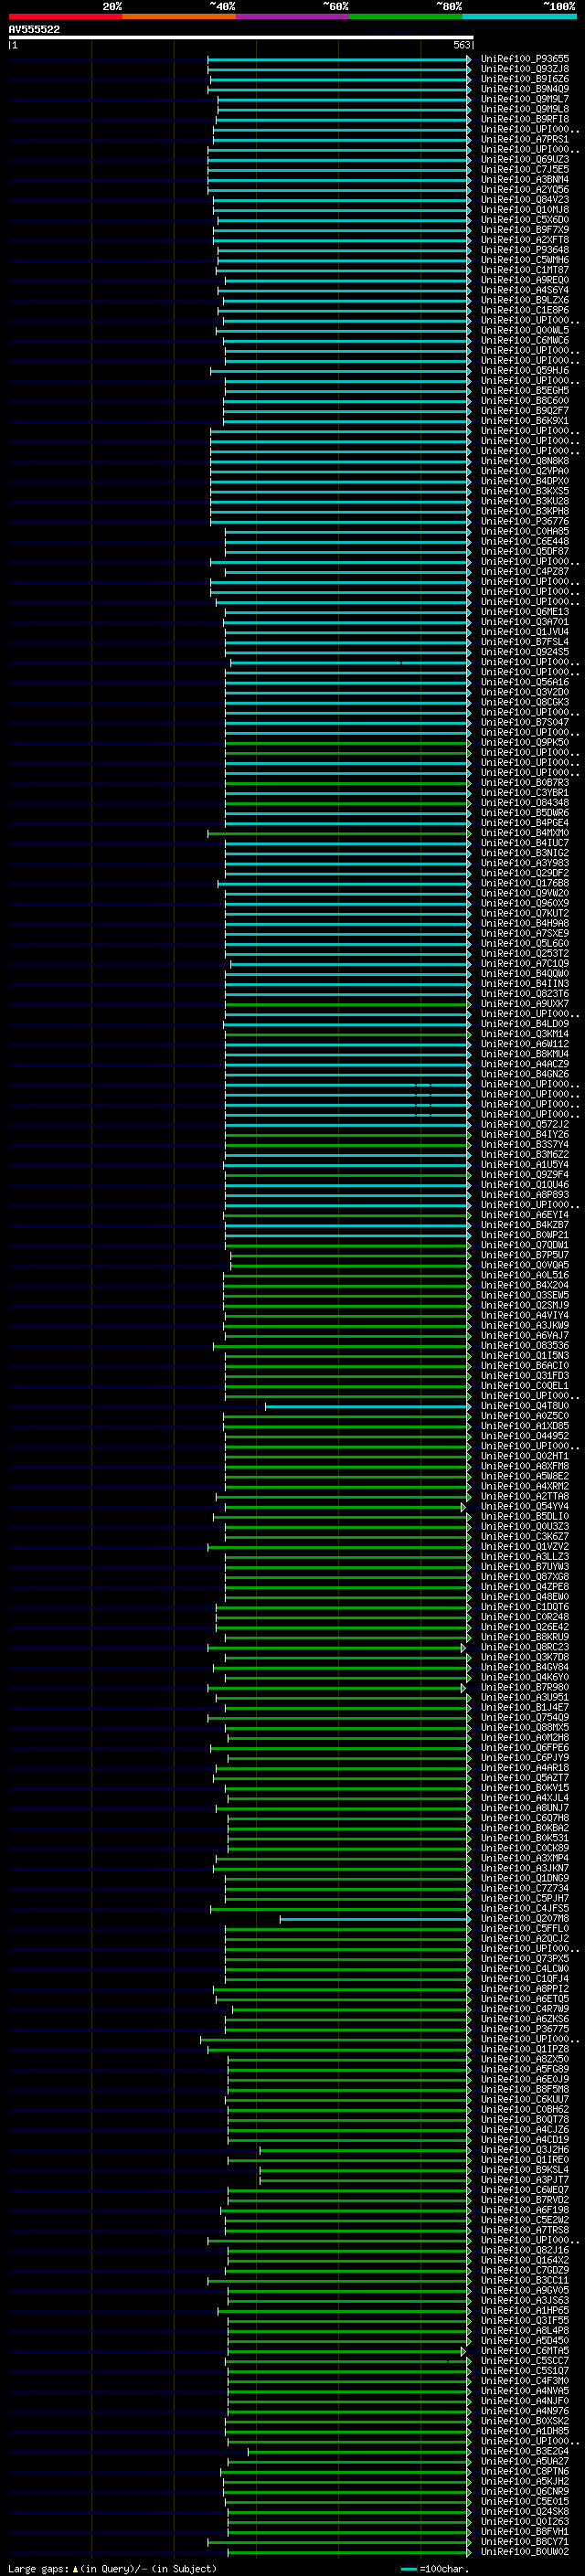Click the arrowhead of hit UniRef100_C6MTA5
Image resolution: width=585 pixels, height=2576 pixels.
pyautogui.click(x=463, y=2351)
